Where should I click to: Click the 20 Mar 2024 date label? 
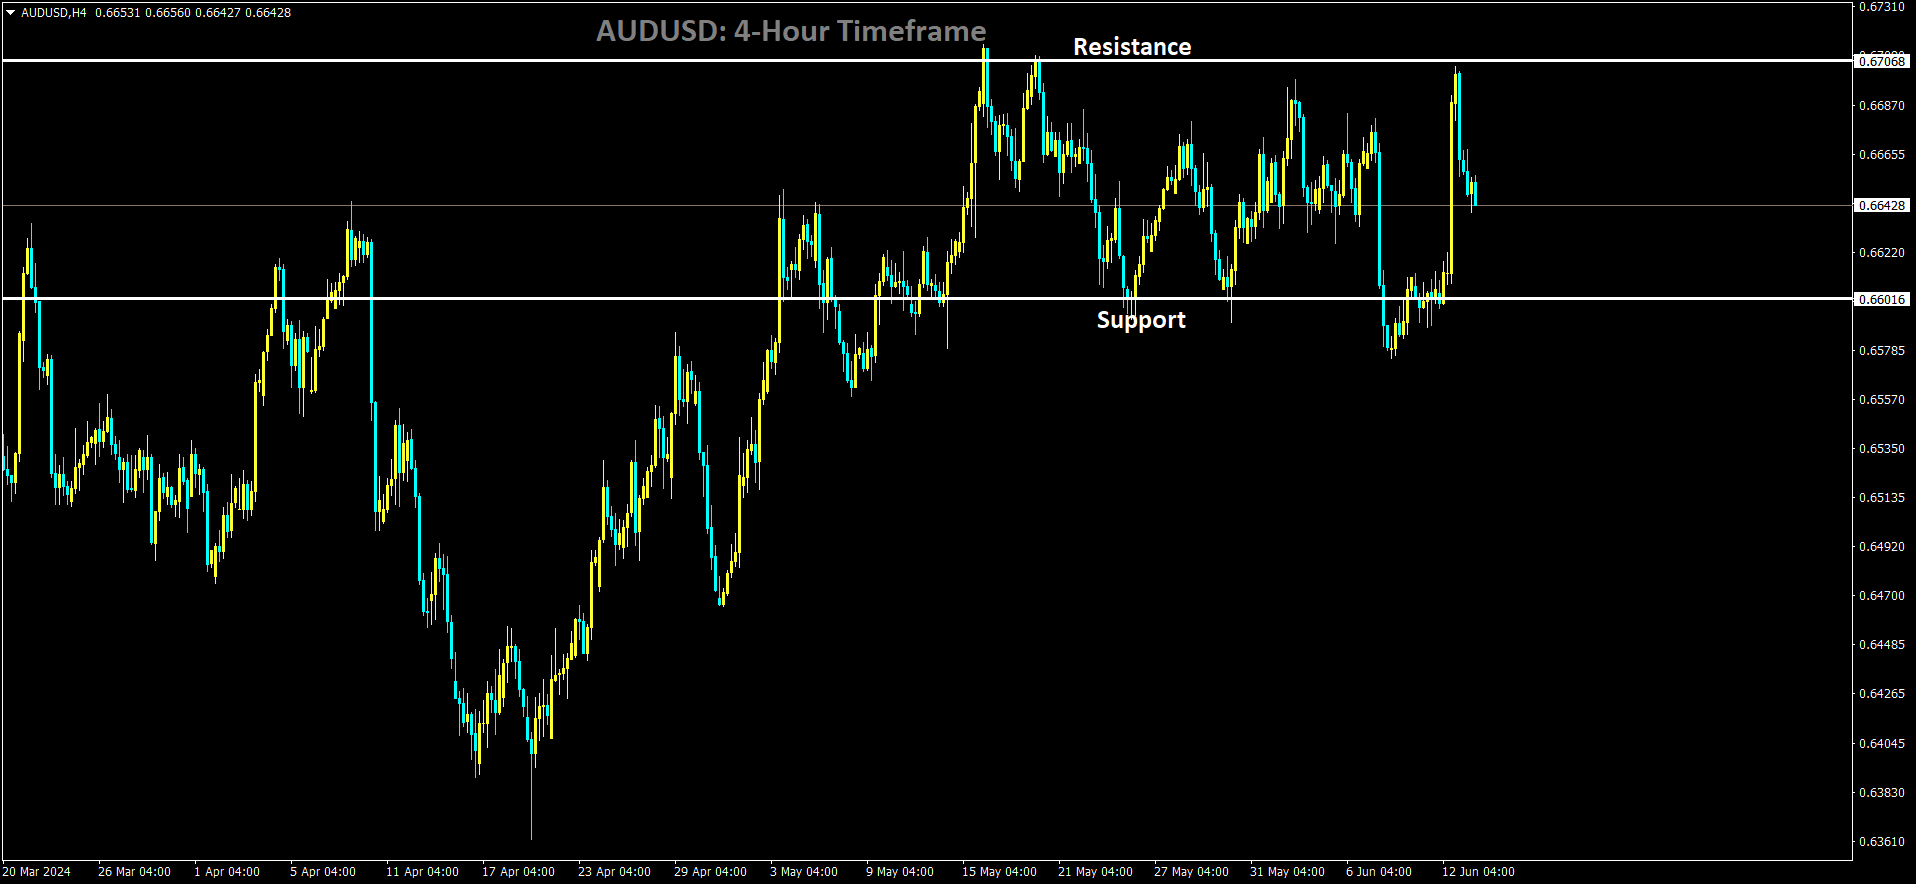(x=37, y=872)
